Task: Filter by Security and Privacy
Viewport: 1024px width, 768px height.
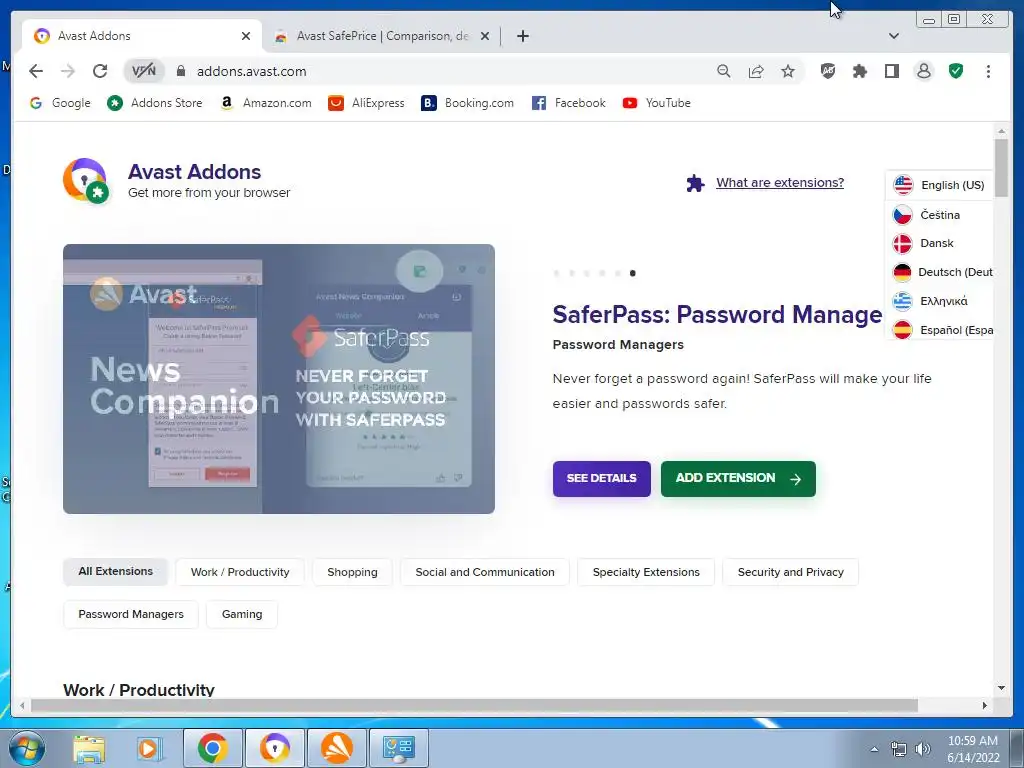Action: (790, 572)
